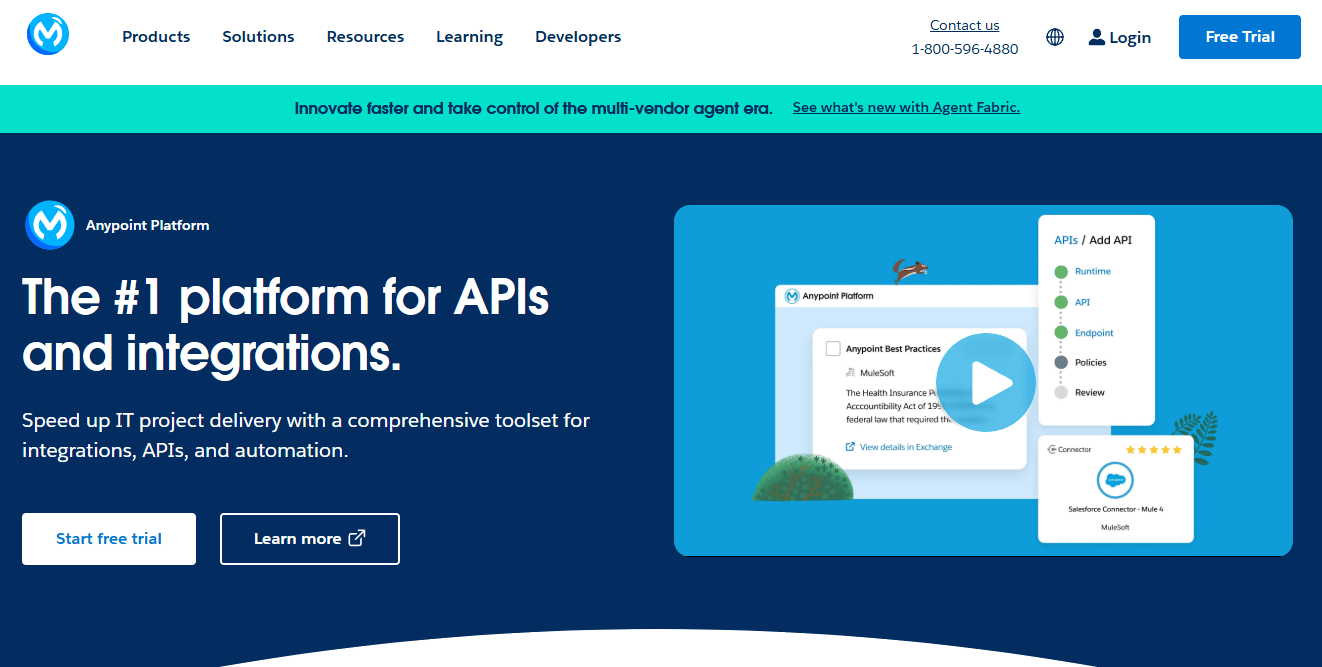
Task: Open See what's new with Agent Fabric link
Action: tap(906, 108)
